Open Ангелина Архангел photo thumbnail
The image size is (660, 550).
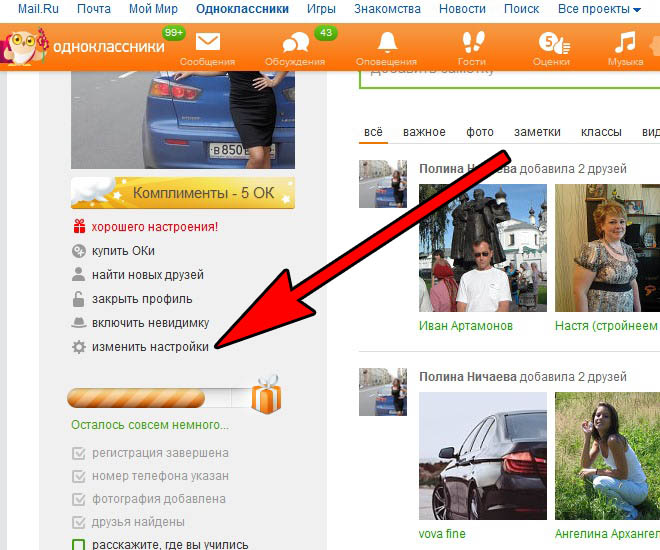(x=607, y=456)
